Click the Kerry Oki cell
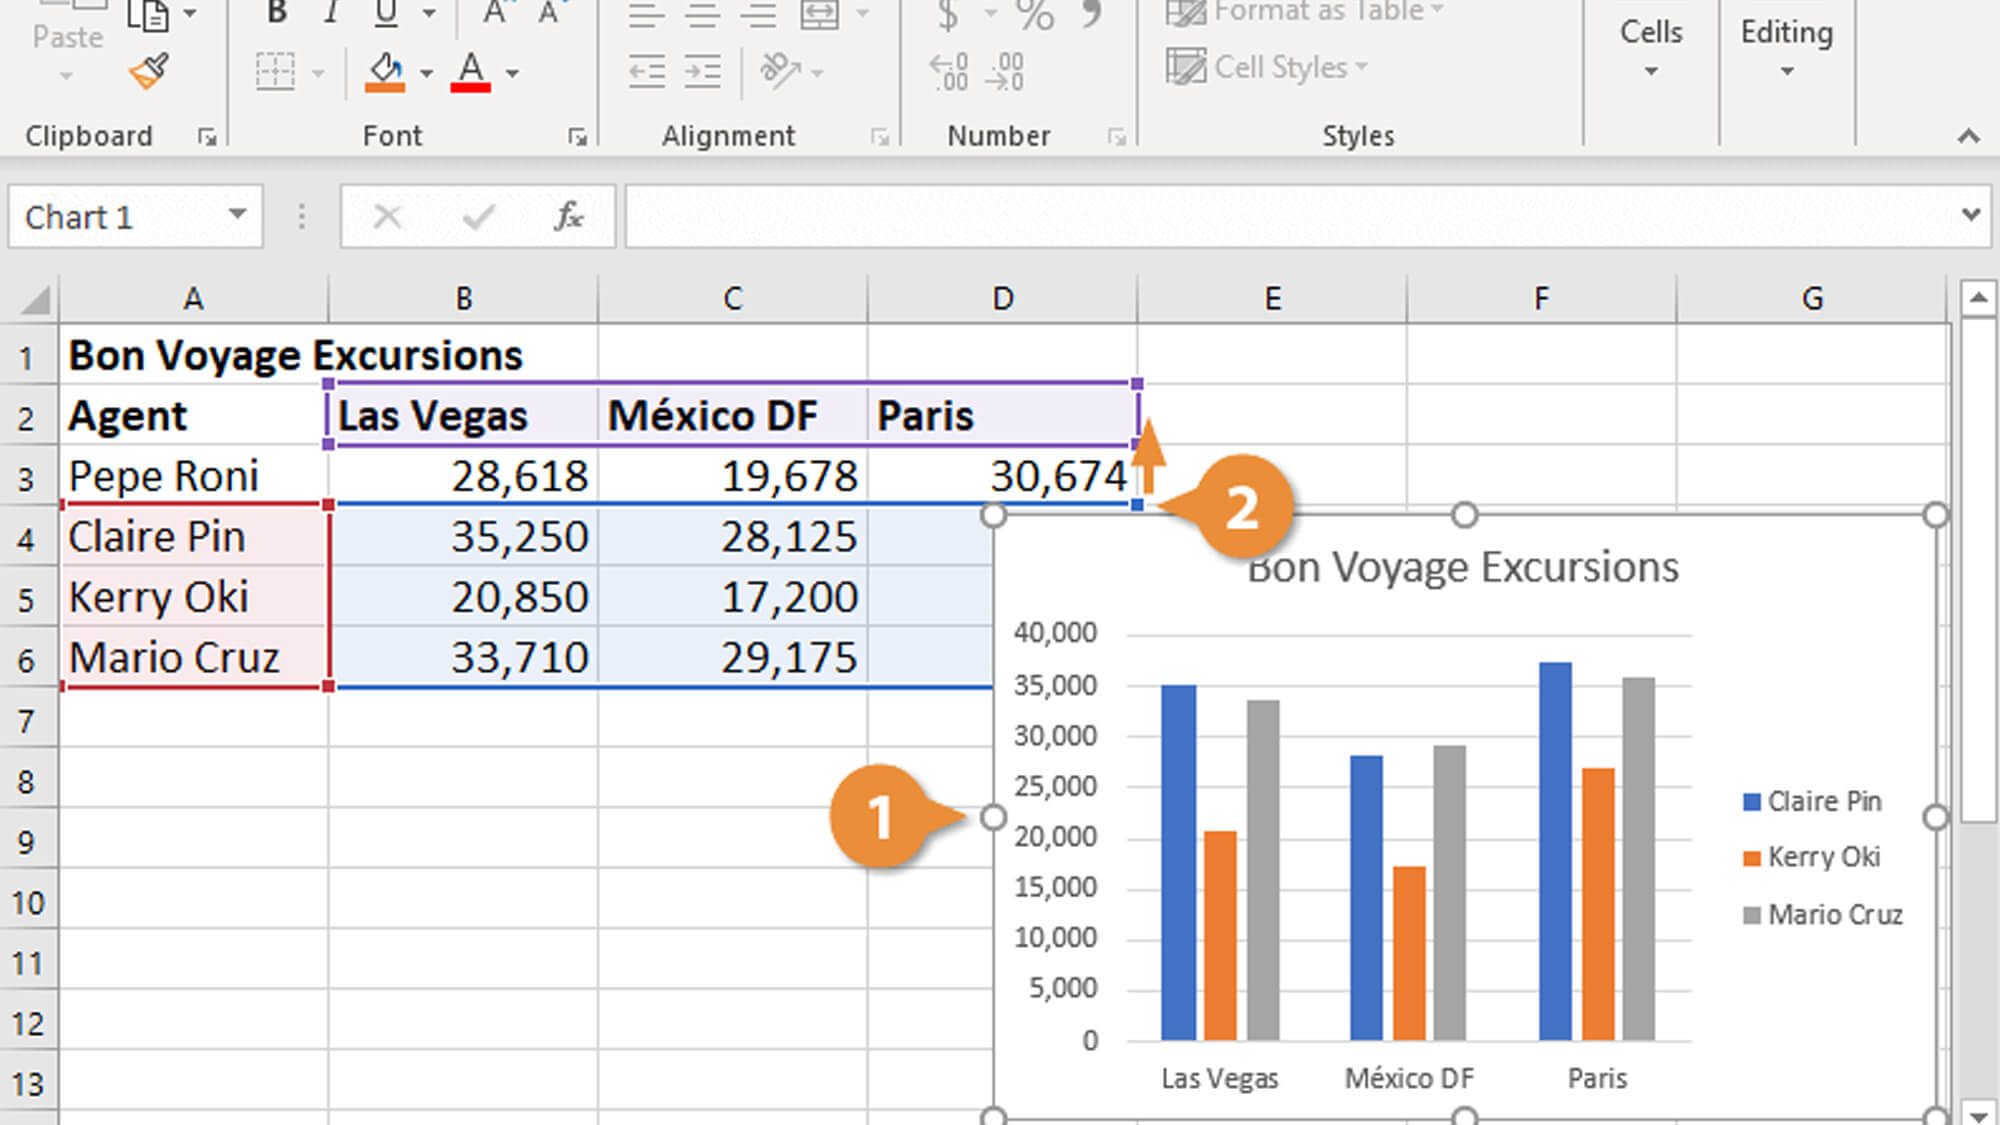Viewport: 2000px width, 1125px height. (193, 598)
